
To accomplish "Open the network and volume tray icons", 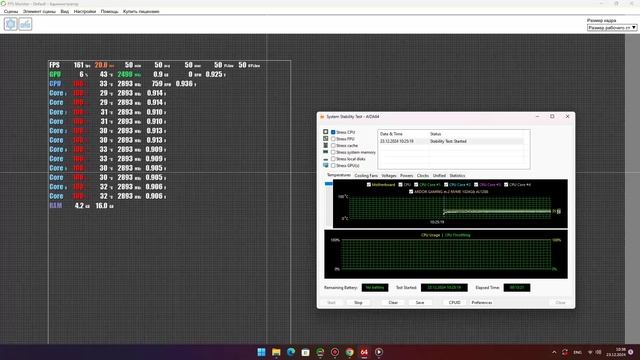I will coord(594,352).
